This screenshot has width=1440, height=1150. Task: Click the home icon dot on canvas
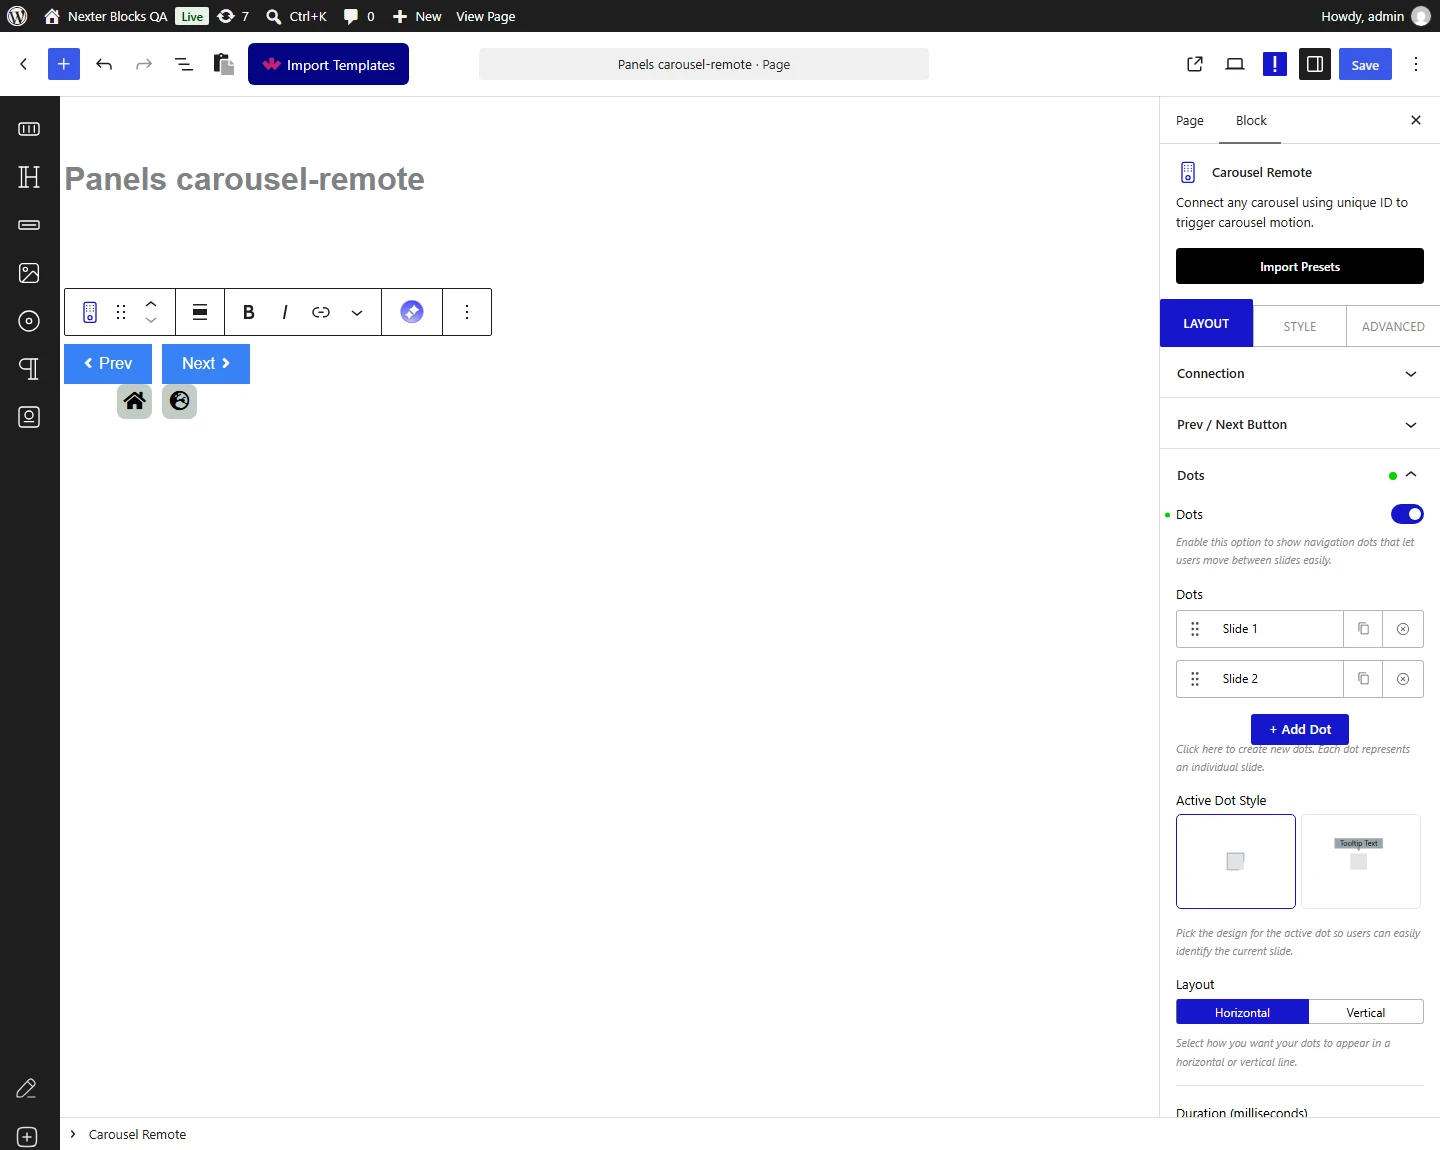[135, 401]
